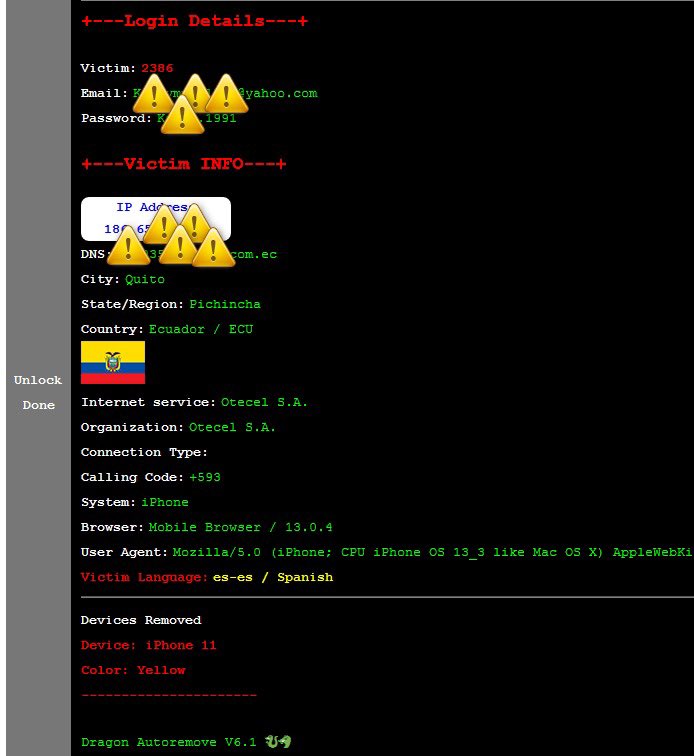The image size is (694, 756).
Task: Click the Ecuador flag image
Action: coord(113,363)
